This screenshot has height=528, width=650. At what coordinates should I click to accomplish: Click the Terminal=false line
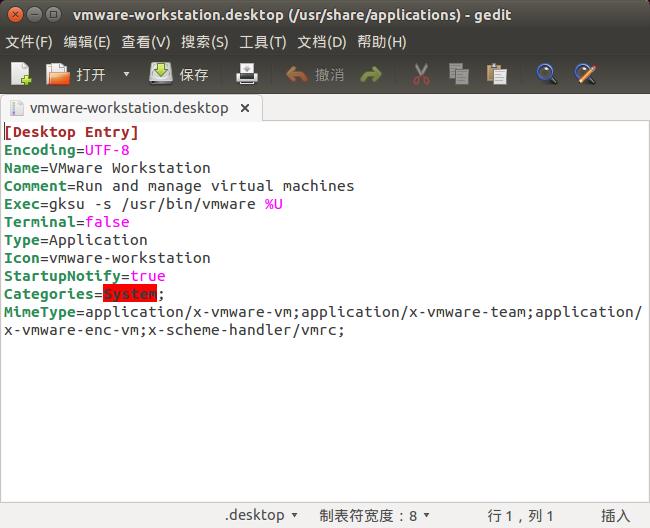click(67, 222)
